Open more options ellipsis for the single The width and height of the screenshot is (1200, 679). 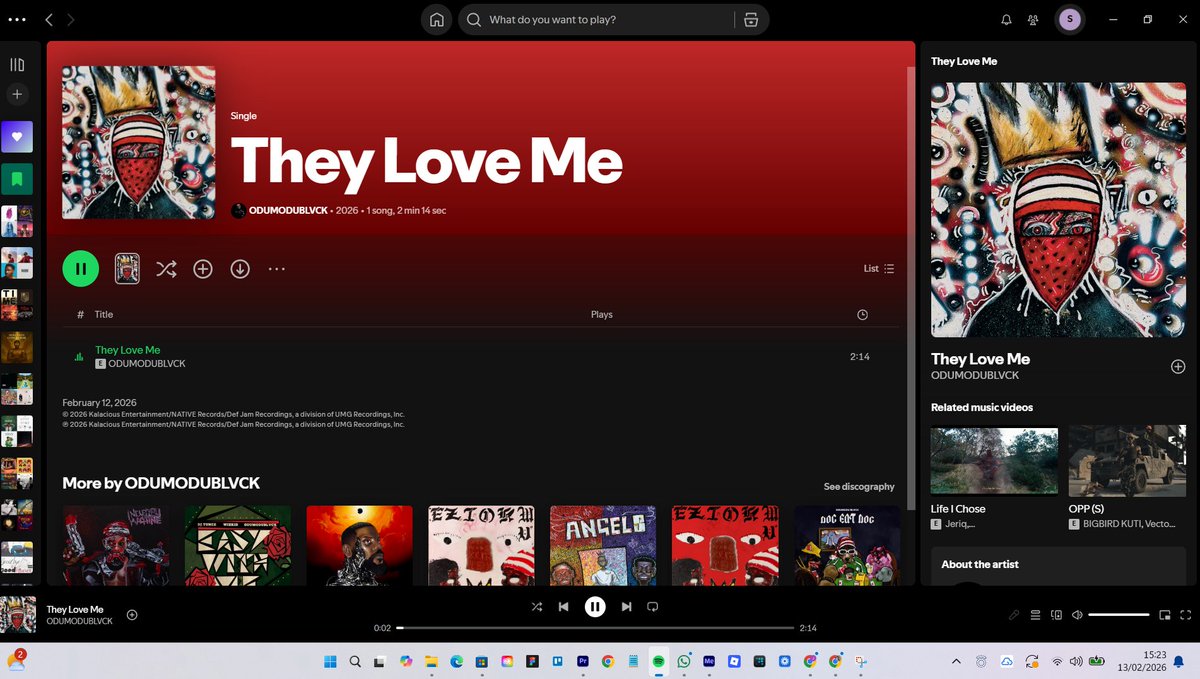[277, 268]
